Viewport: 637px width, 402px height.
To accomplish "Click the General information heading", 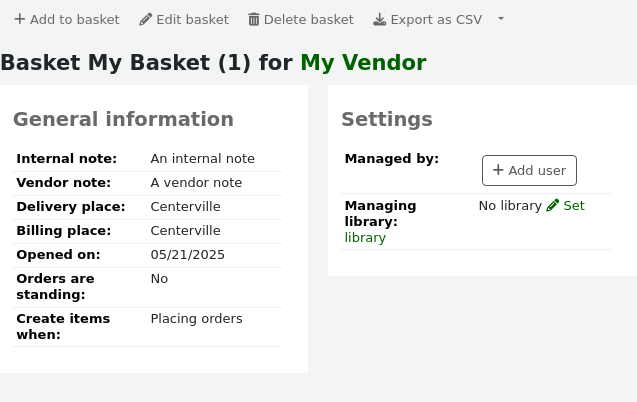I will (x=123, y=119).
